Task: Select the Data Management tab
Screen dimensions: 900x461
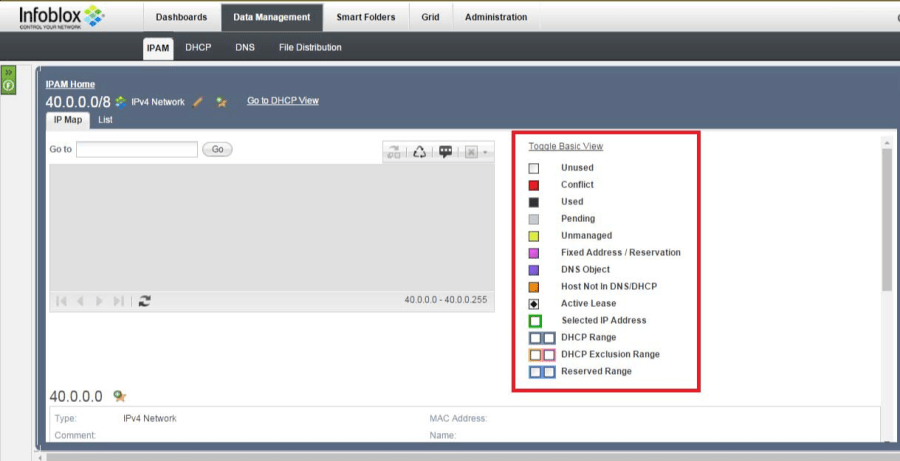Action: pyautogui.click(x=272, y=17)
